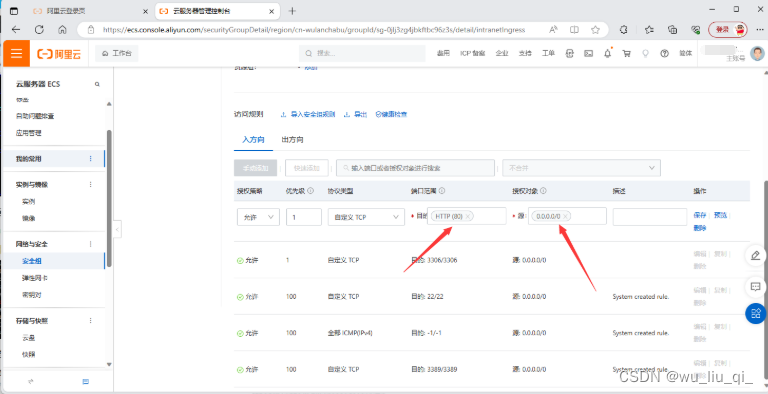The height and width of the screenshot is (394, 768).
Task: Switch to the 出方向 tab
Action: click(292, 140)
